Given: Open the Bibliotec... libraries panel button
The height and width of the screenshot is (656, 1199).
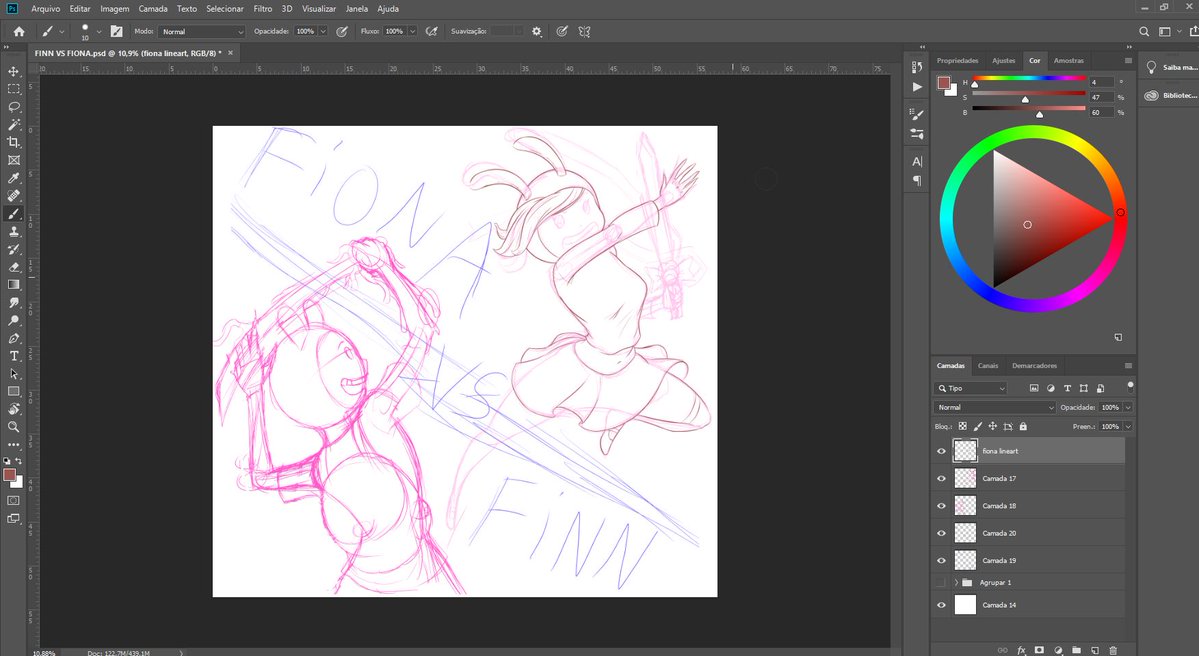Looking at the screenshot, I should (x=1170, y=96).
